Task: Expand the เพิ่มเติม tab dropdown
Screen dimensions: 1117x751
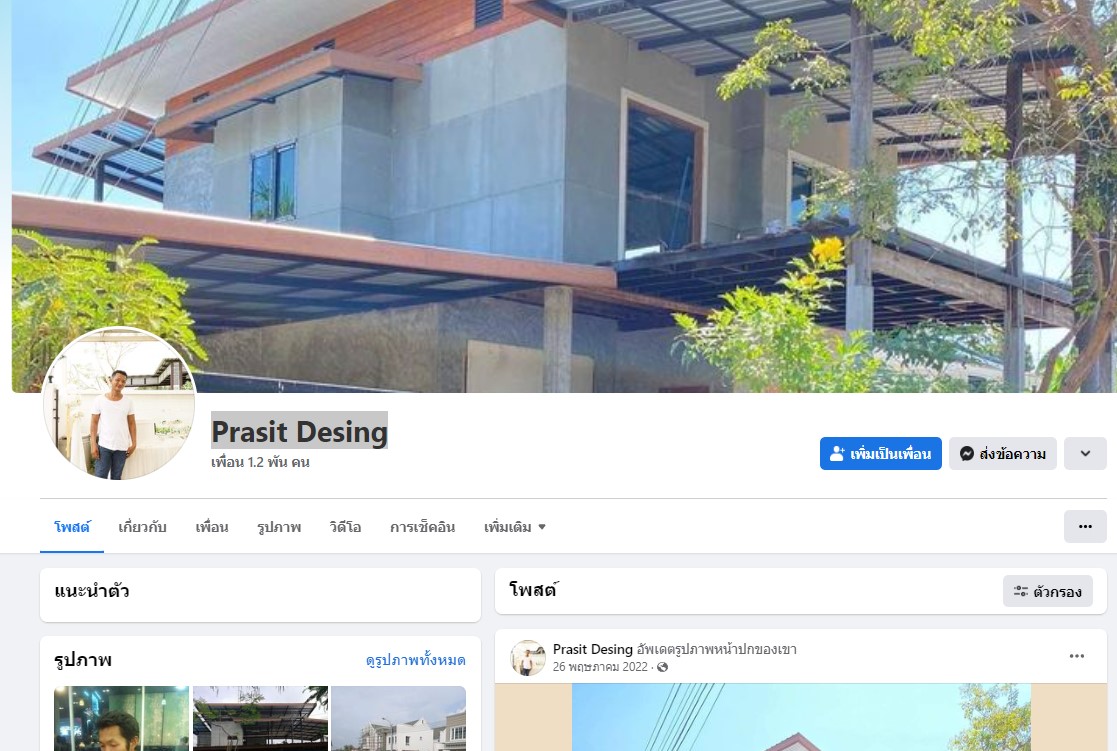Action: (514, 527)
